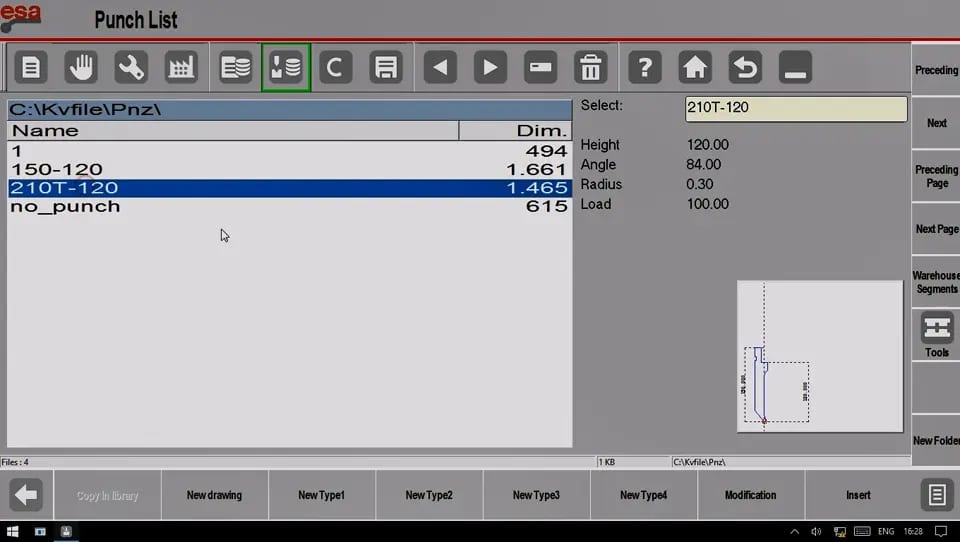Select the no_punch list entry
The height and width of the screenshot is (542, 960).
[x=290, y=206]
